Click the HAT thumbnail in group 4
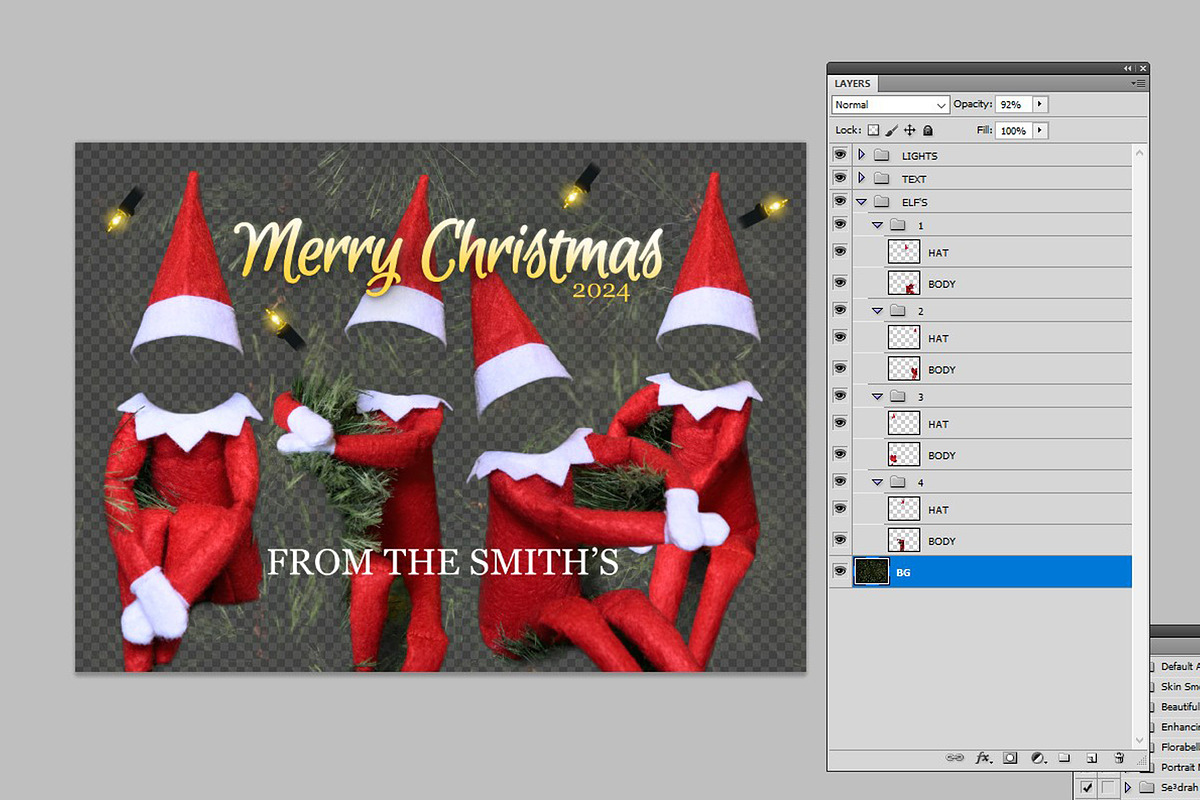This screenshot has height=800, width=1200. pyautogui.click(x=904, y=510)
